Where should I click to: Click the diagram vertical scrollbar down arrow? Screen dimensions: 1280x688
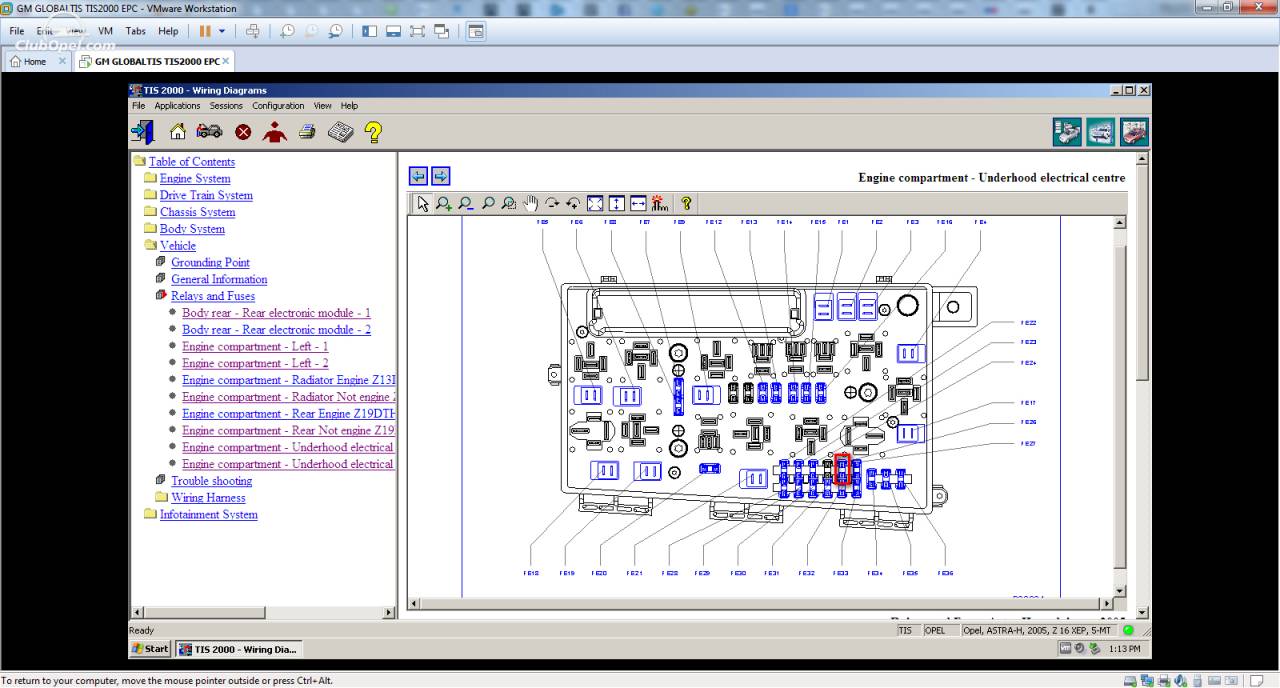(x=1120, y=590)
